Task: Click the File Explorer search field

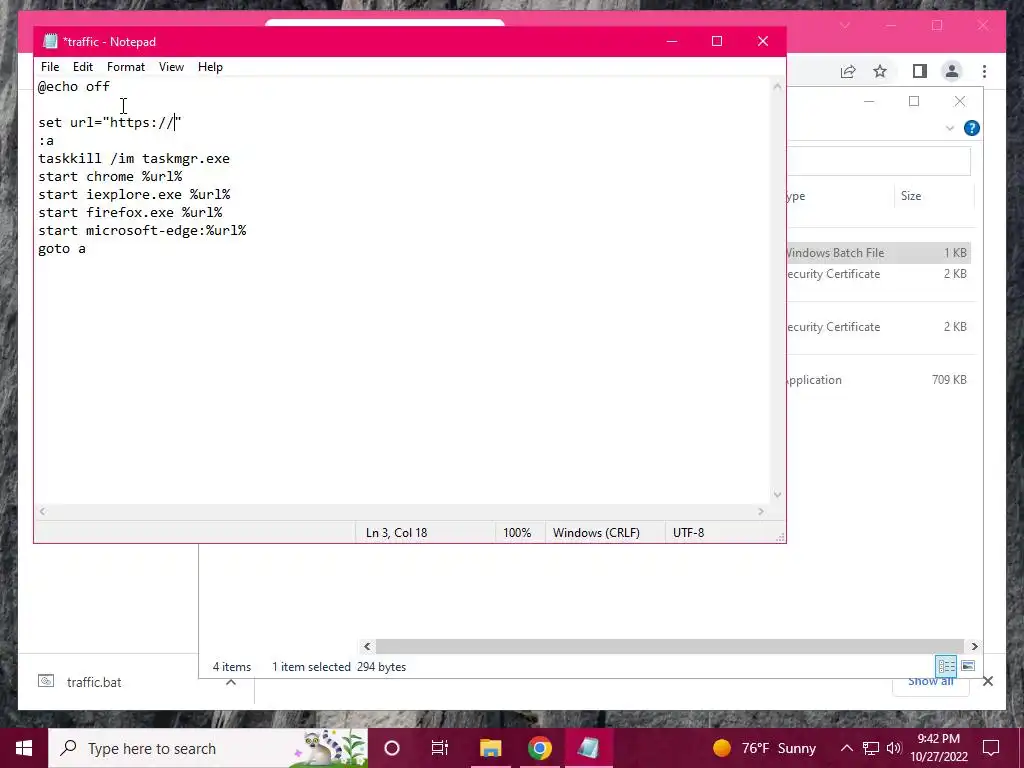Action: 878,161
